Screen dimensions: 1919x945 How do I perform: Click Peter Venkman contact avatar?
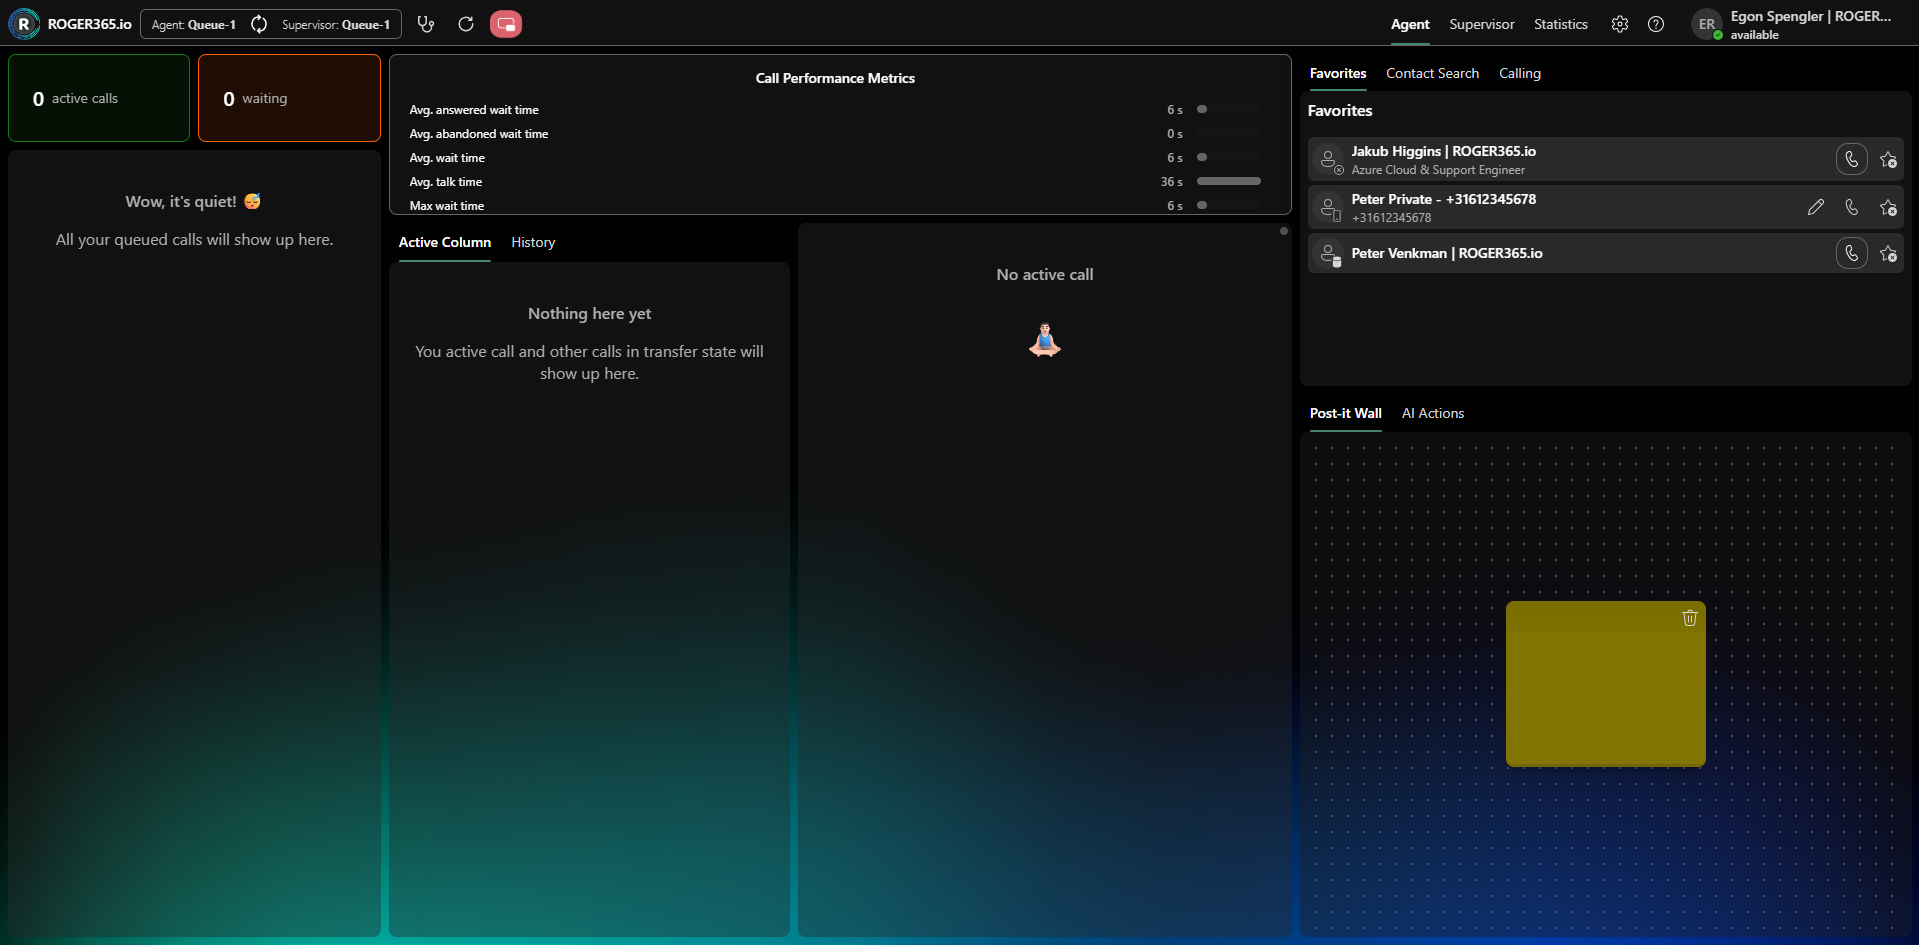1329,254
